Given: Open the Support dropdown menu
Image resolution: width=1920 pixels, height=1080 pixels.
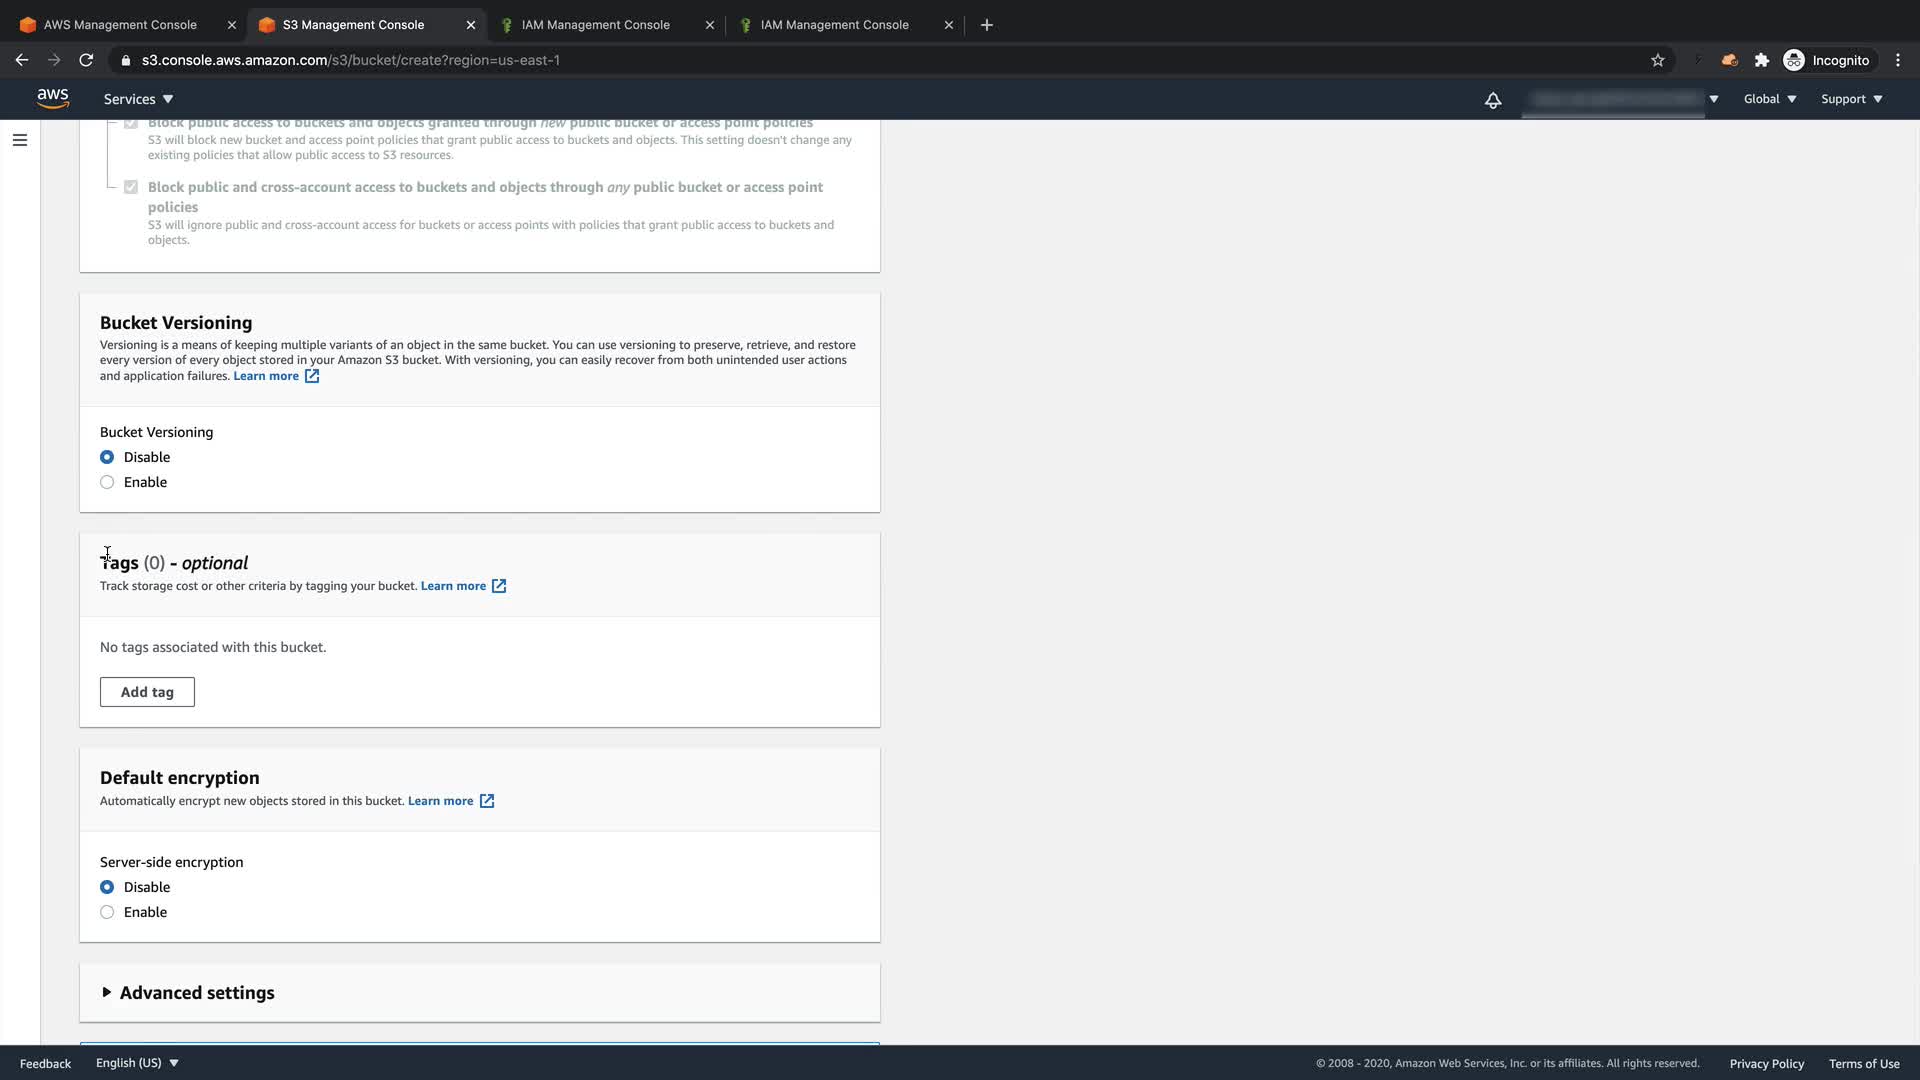Looking at the screenshot, I should [x=1851, y=99].
